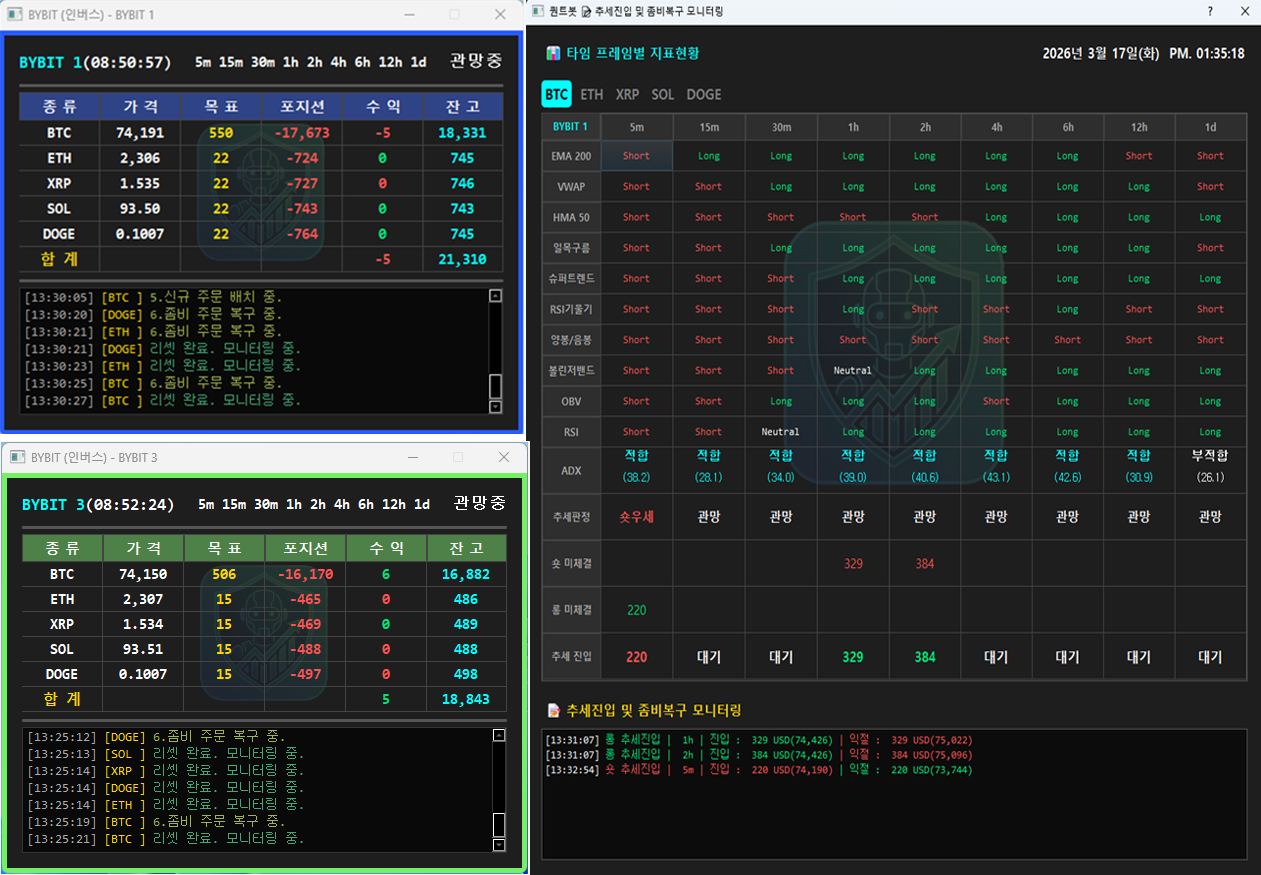Click the BTC row in BYBIT 1 table
1261x875 pixels.
point(59,132)
